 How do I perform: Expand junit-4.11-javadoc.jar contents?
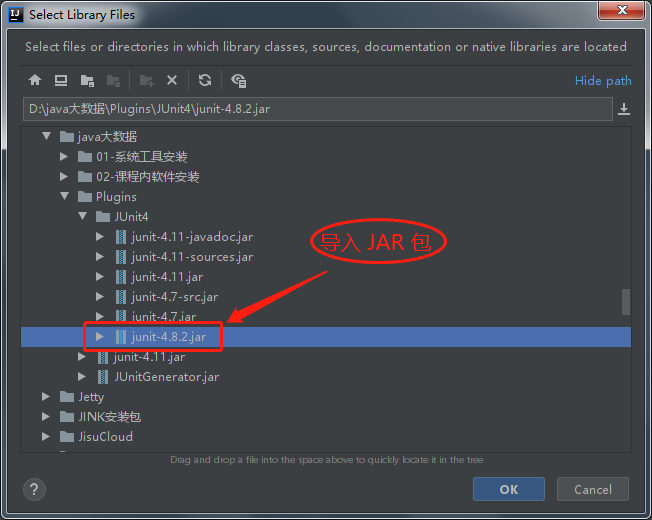click(x=100, y=237)
